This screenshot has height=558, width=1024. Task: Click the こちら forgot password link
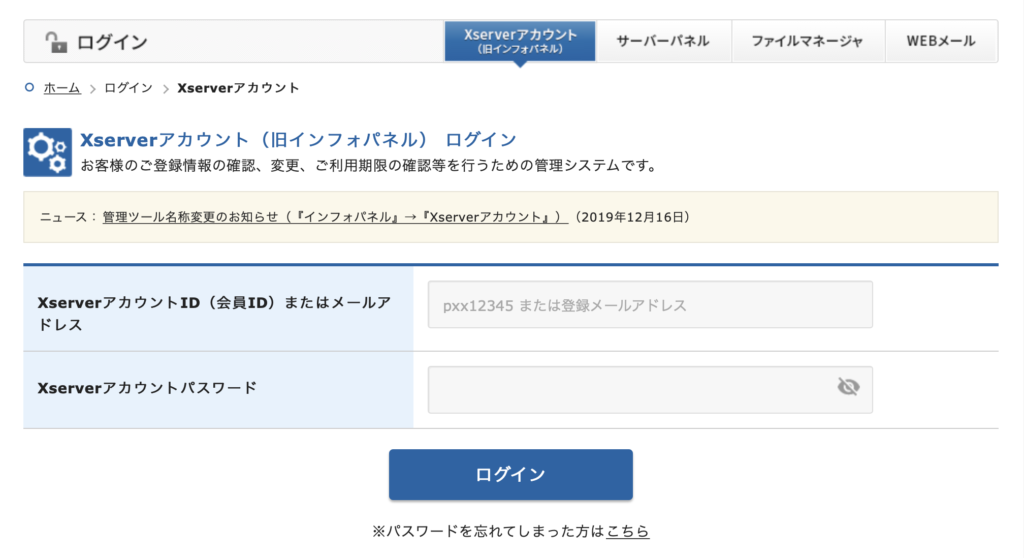[628, 531]
